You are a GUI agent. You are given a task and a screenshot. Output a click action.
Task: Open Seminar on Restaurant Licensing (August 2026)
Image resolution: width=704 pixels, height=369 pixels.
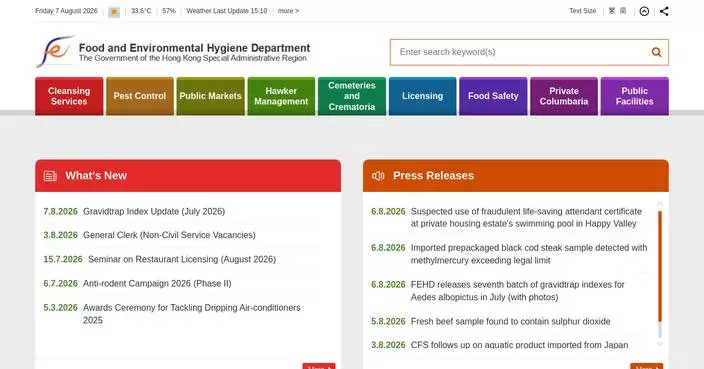tap(182, 259)
